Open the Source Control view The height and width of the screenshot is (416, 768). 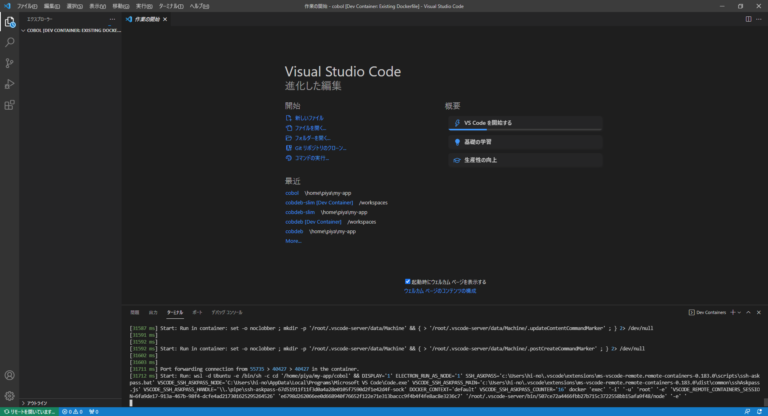[x=9, y=63]
